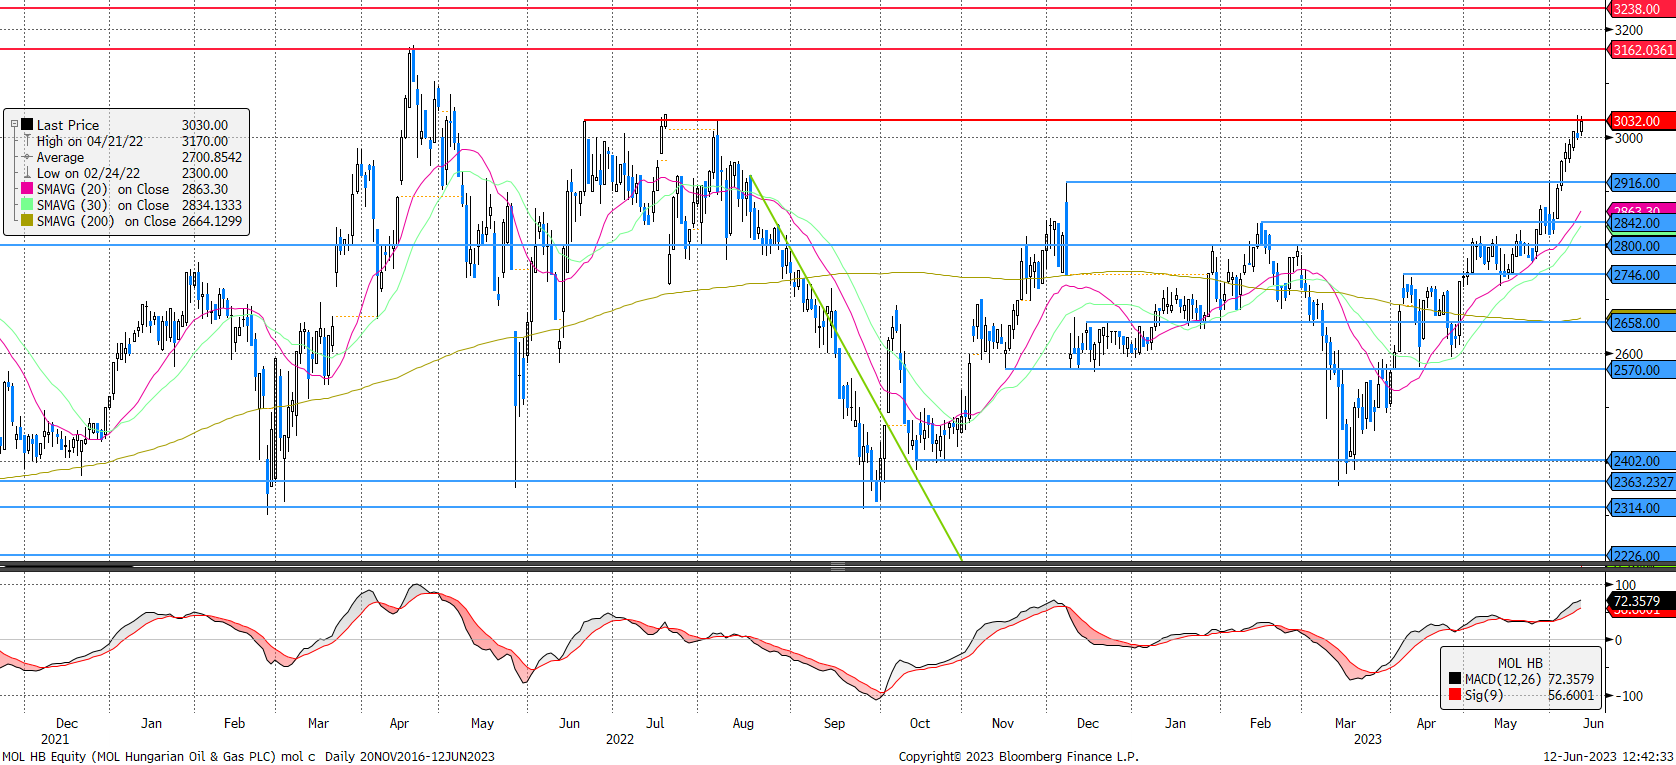Click the legend value 3030.00
1676x765 pixels.
coord(205,125)
